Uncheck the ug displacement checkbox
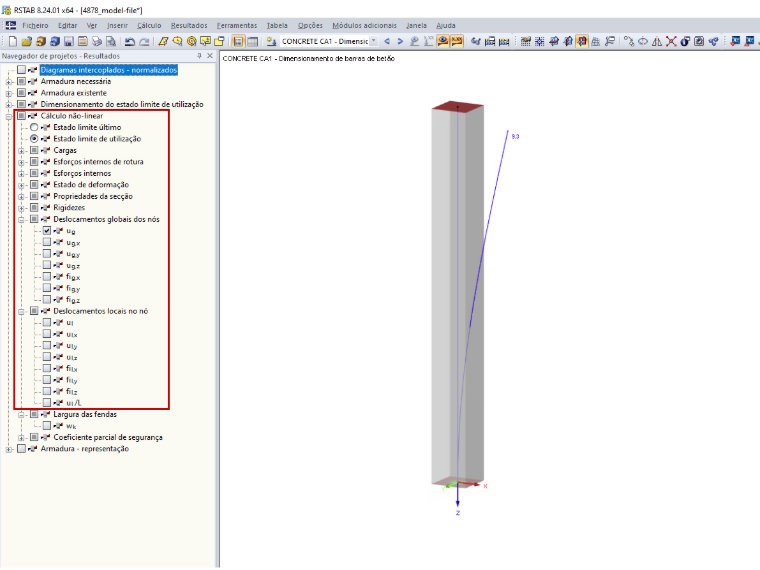 pyautogui.click(x=47, y=231)
